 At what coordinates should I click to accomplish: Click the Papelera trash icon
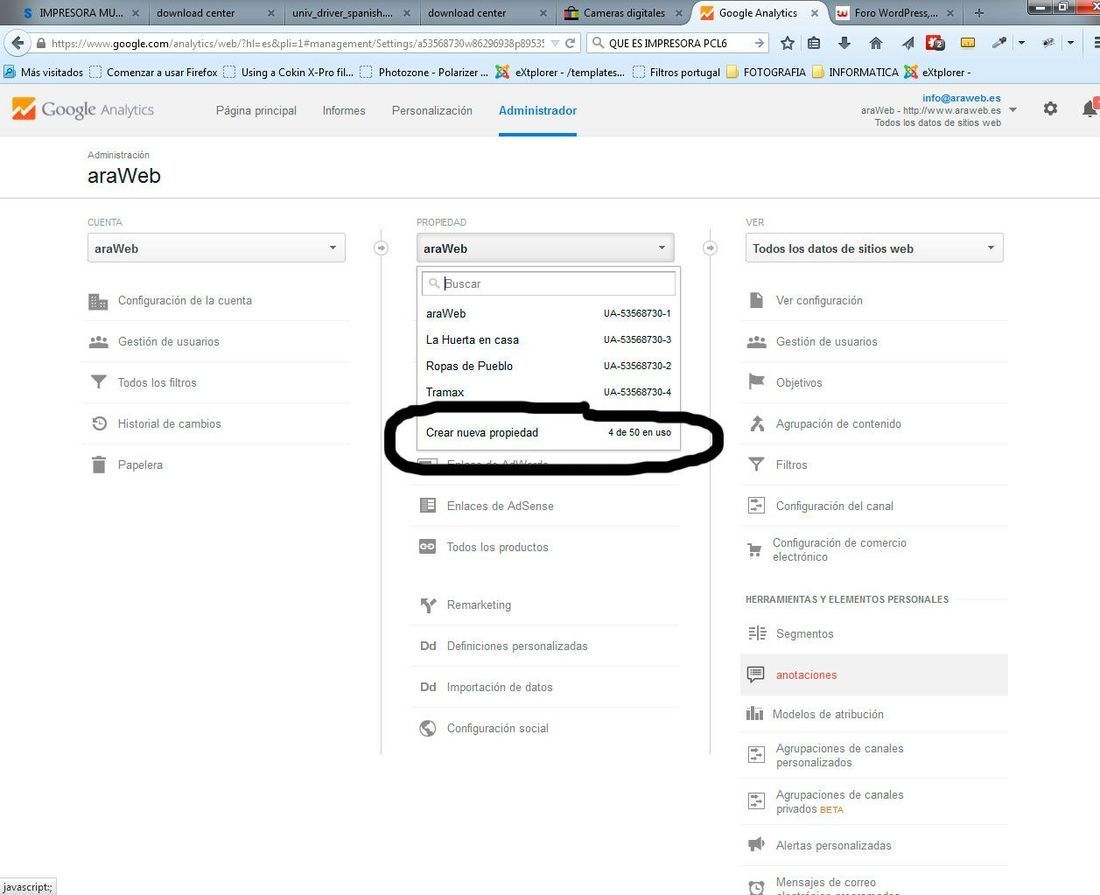pos(99,464)
